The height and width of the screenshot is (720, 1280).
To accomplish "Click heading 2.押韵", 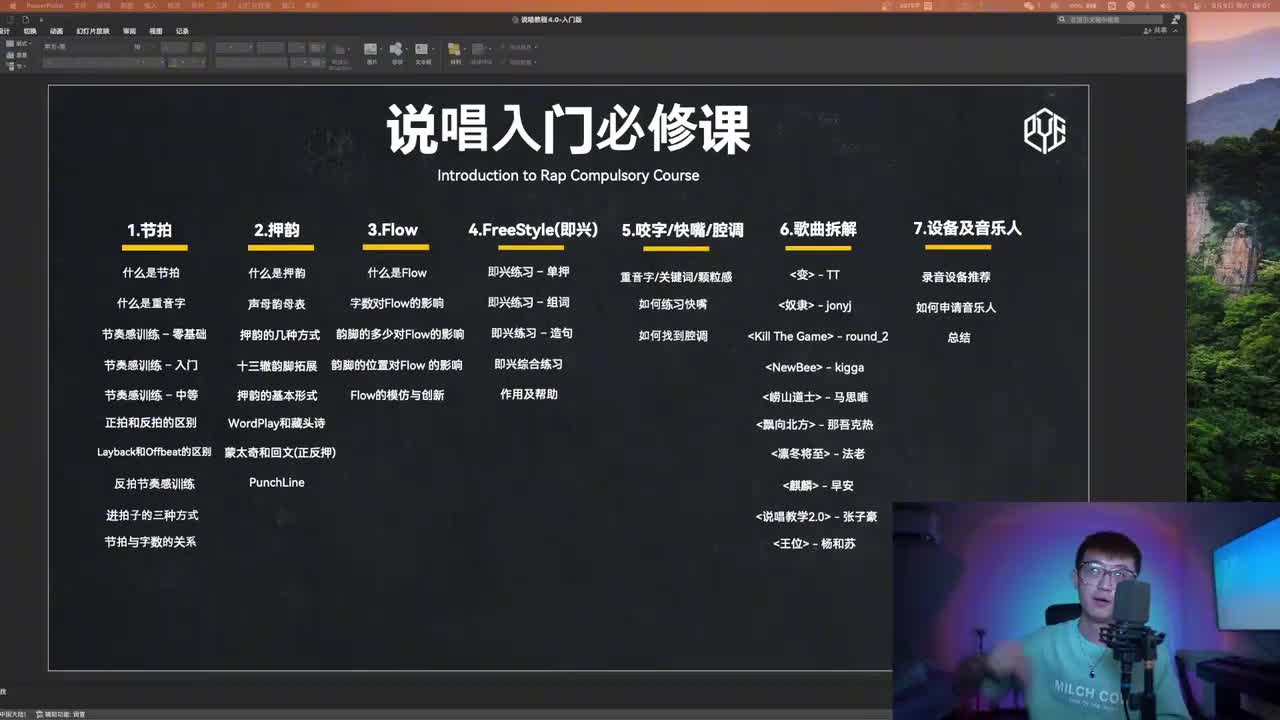I will point(276,230).
